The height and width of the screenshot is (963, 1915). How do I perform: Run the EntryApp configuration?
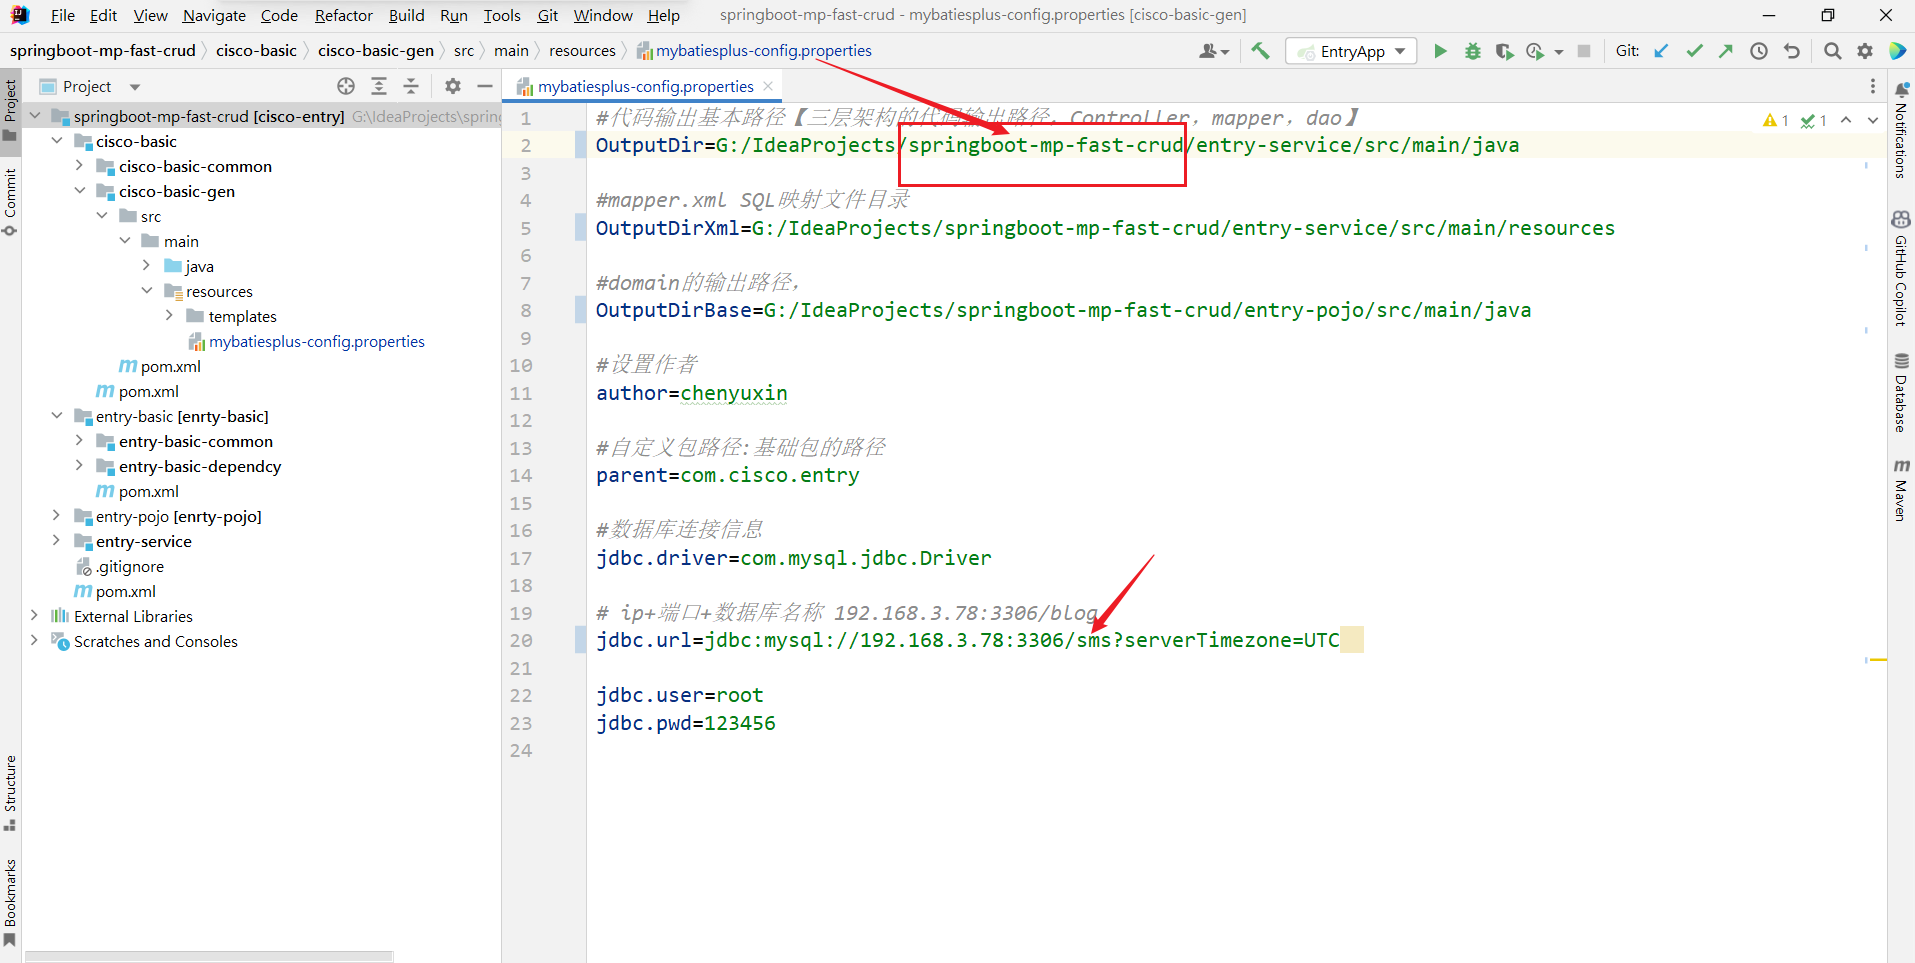coord(1440,50)
